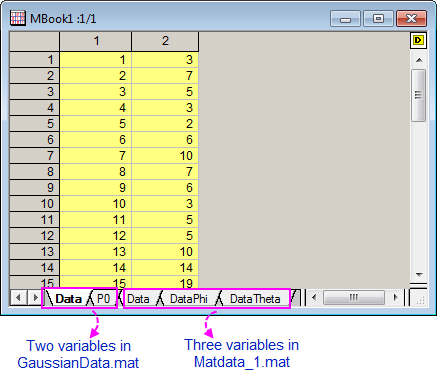This screenshot has width=438, height=381.
Task: Click row 5 column 2 cell value 2
Action: pos(165,124)
